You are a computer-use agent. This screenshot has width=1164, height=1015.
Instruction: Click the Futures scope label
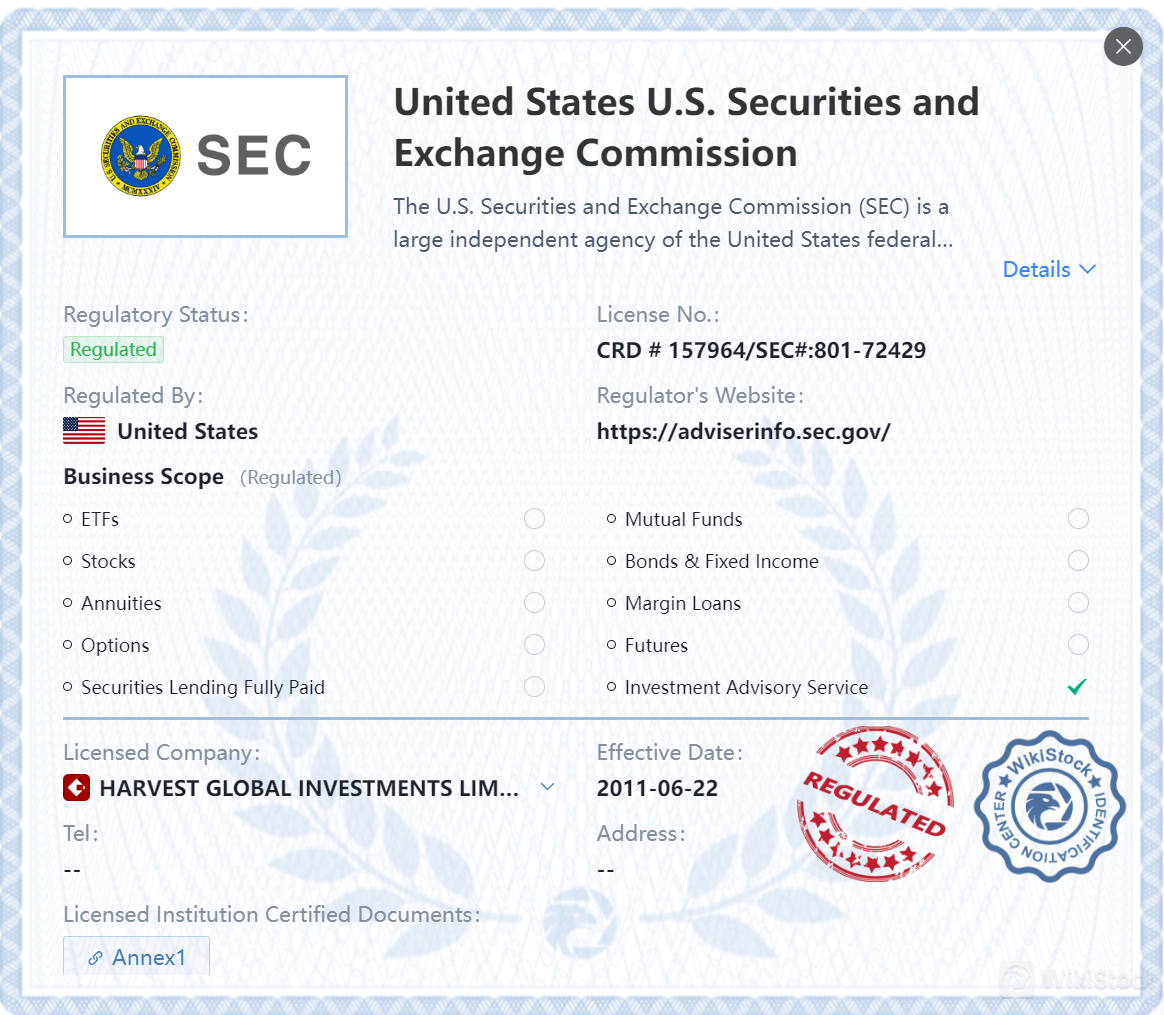(656, 645)
